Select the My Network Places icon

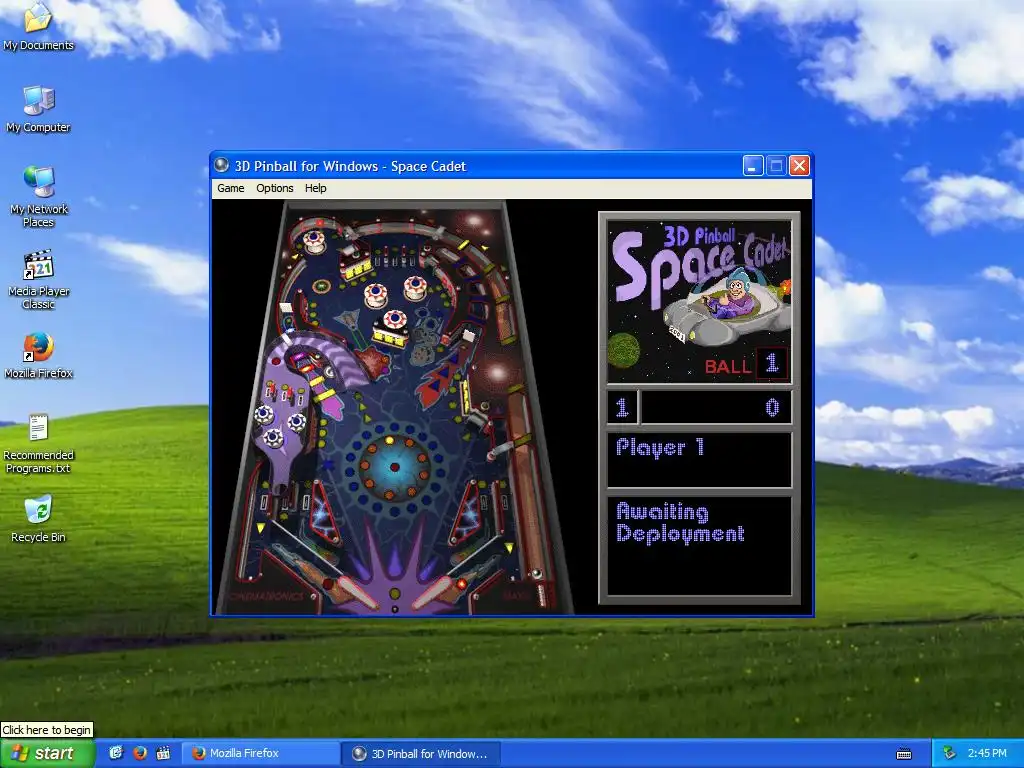[x=39, y=197]
